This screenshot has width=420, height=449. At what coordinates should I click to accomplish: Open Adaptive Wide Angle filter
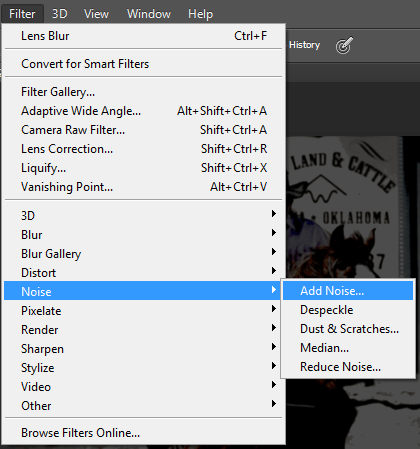pos(144,111)
